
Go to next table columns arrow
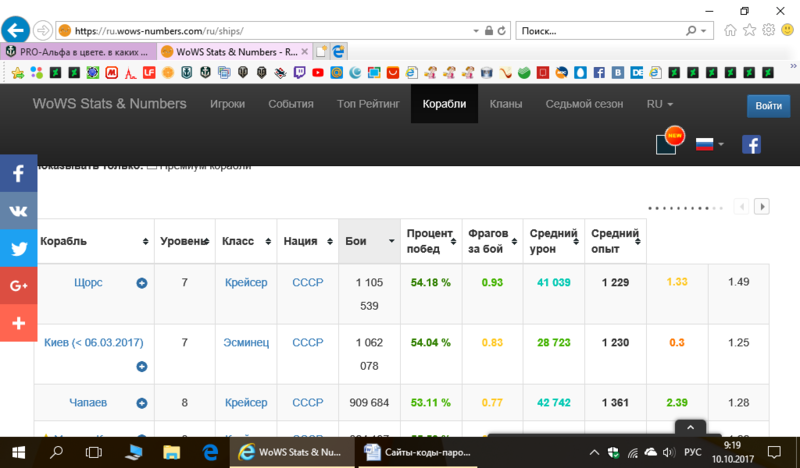click(x=762, y=207)
